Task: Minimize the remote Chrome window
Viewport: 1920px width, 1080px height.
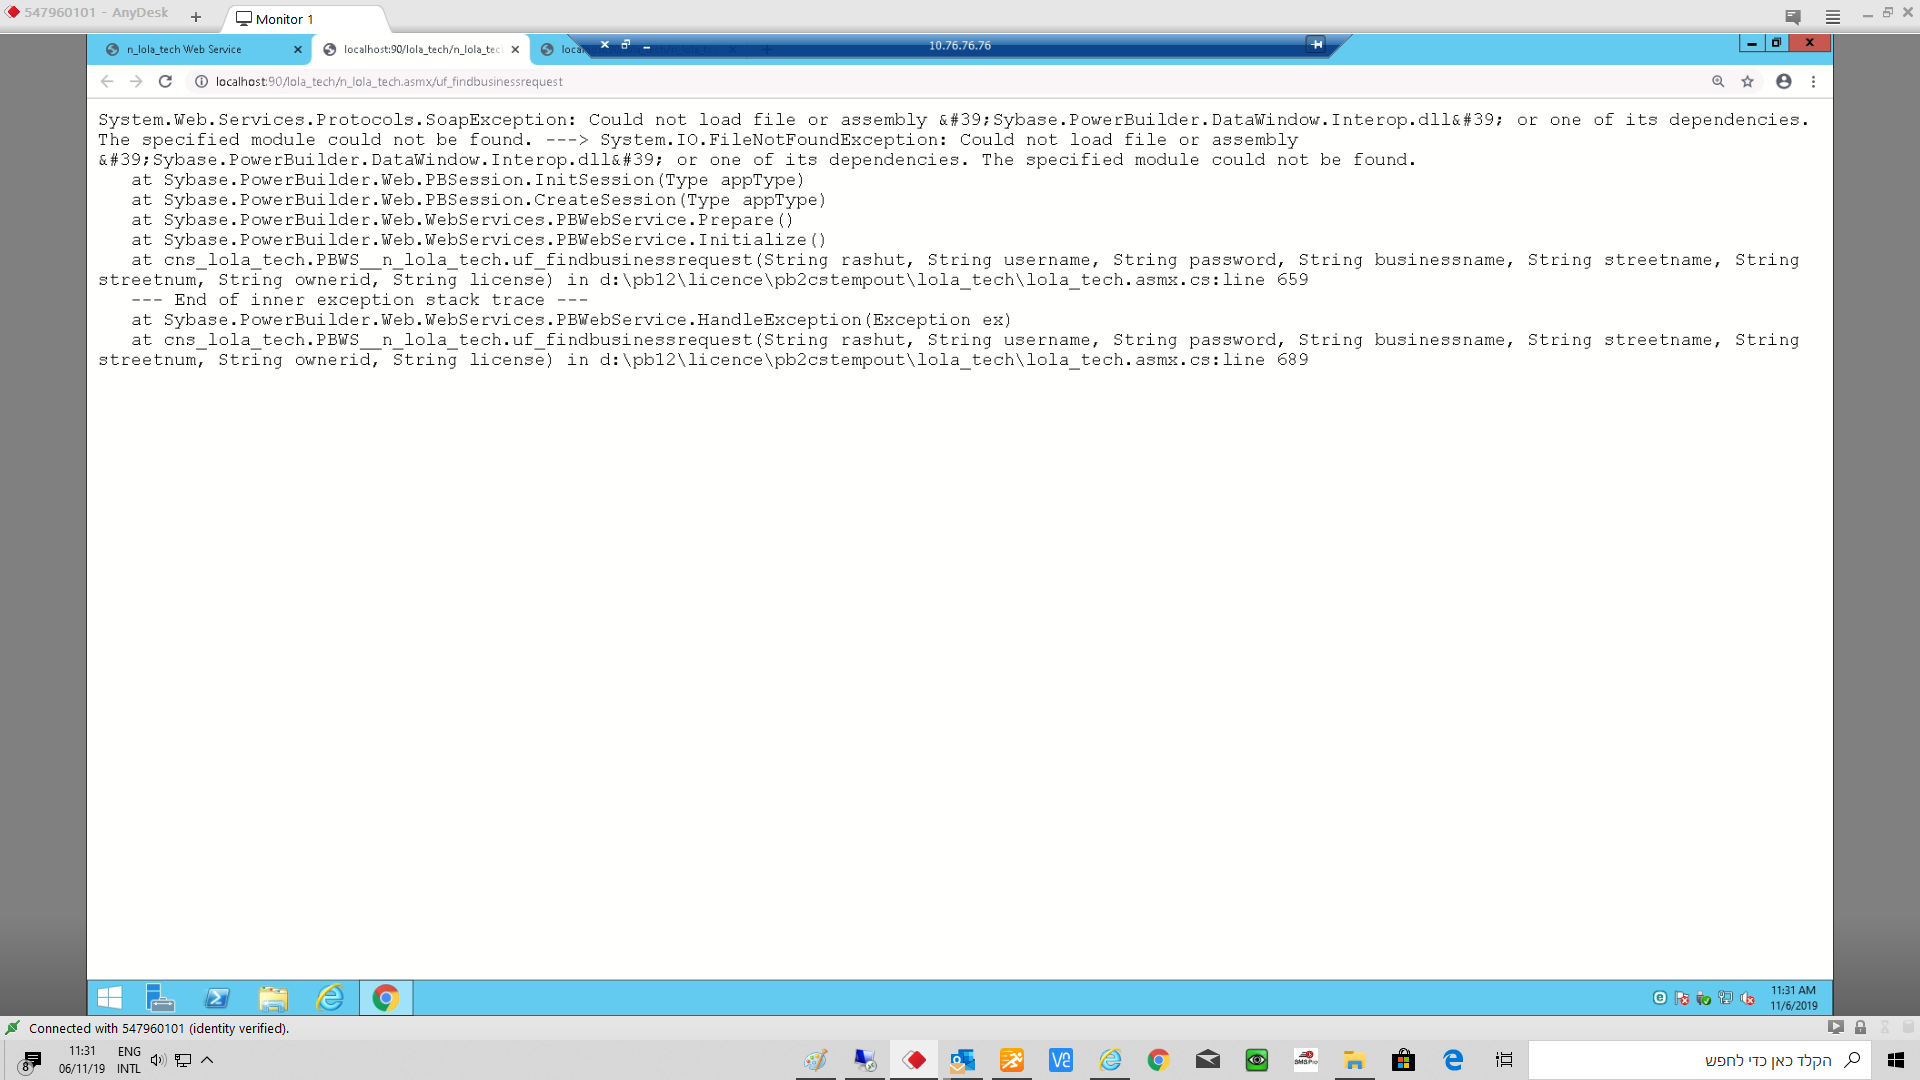Action: (x=1752, y=43)
